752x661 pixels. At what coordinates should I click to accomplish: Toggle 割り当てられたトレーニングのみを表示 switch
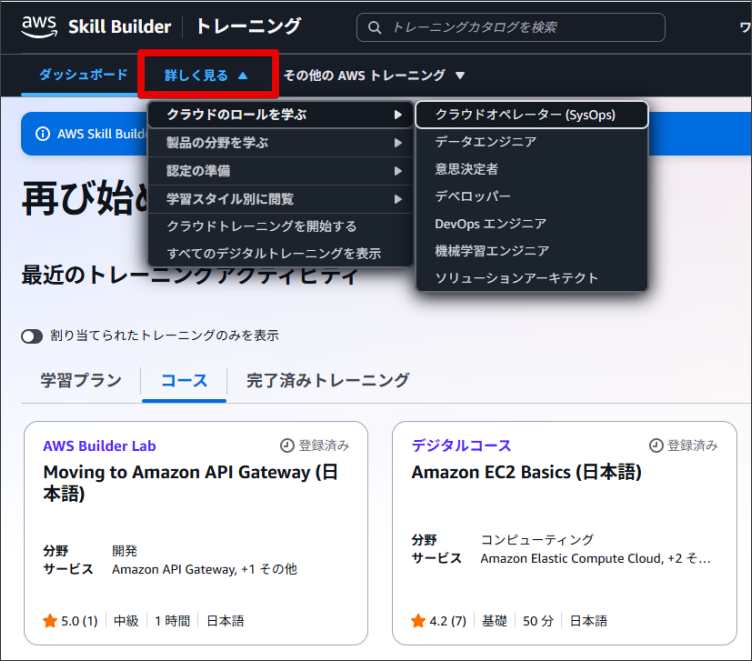coord(32,336)
